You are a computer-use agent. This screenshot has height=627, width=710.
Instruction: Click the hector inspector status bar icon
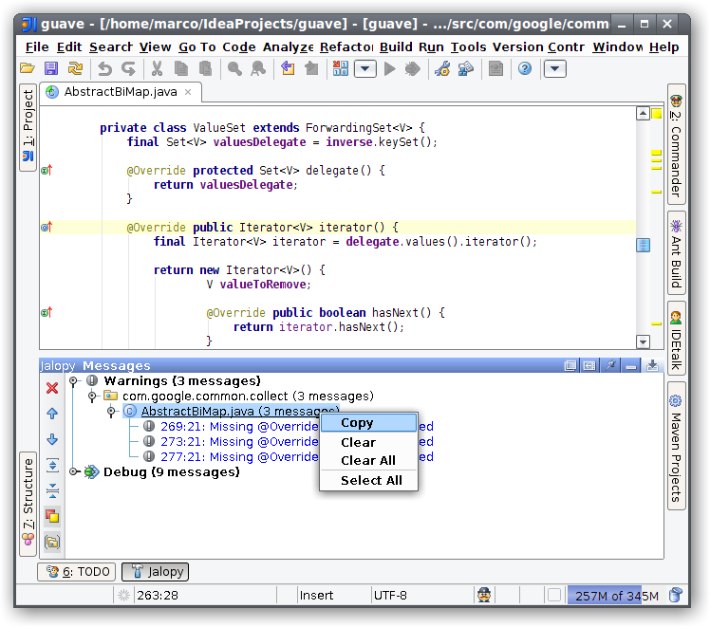pos(484,595)
